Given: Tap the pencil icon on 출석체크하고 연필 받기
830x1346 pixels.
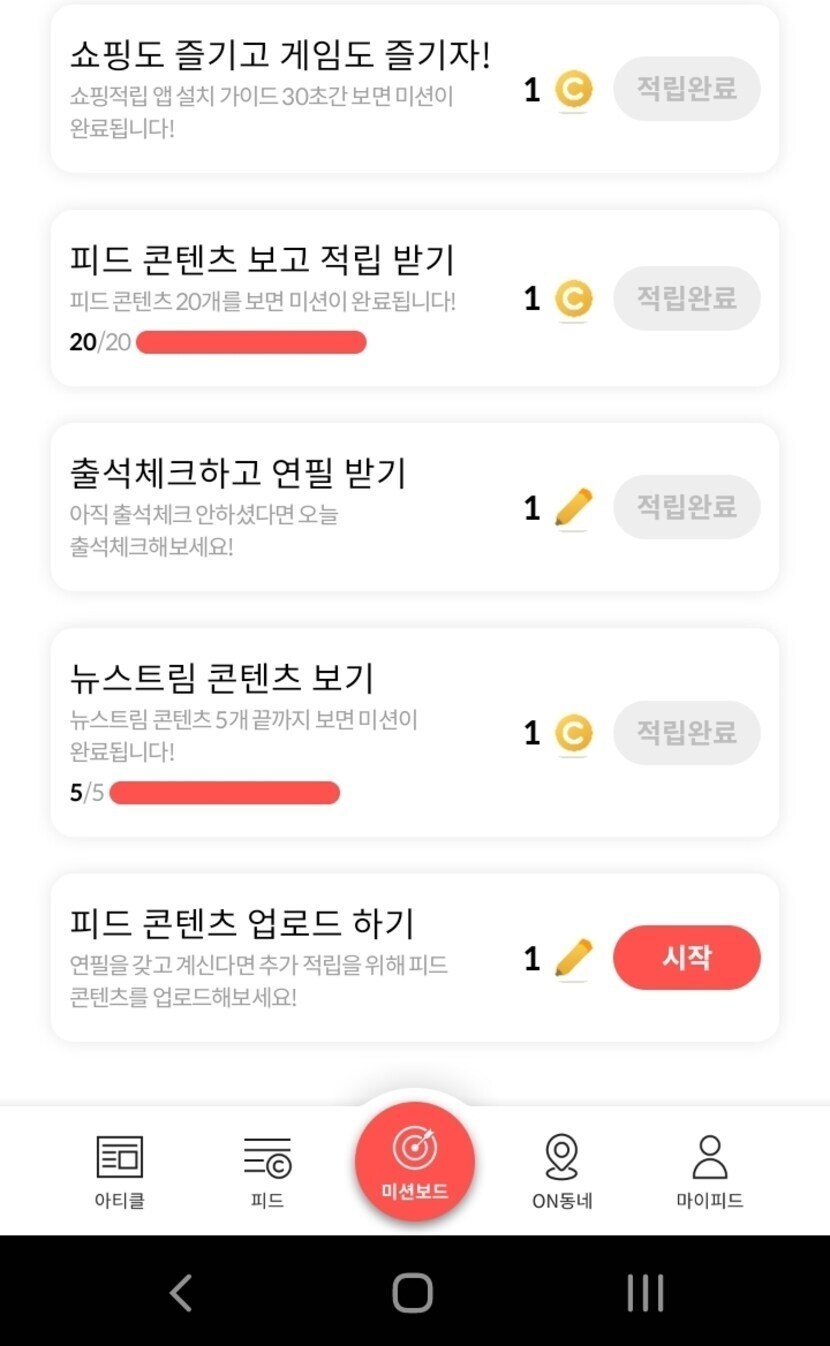Looking at the screenshot, I should pos(573,508).
